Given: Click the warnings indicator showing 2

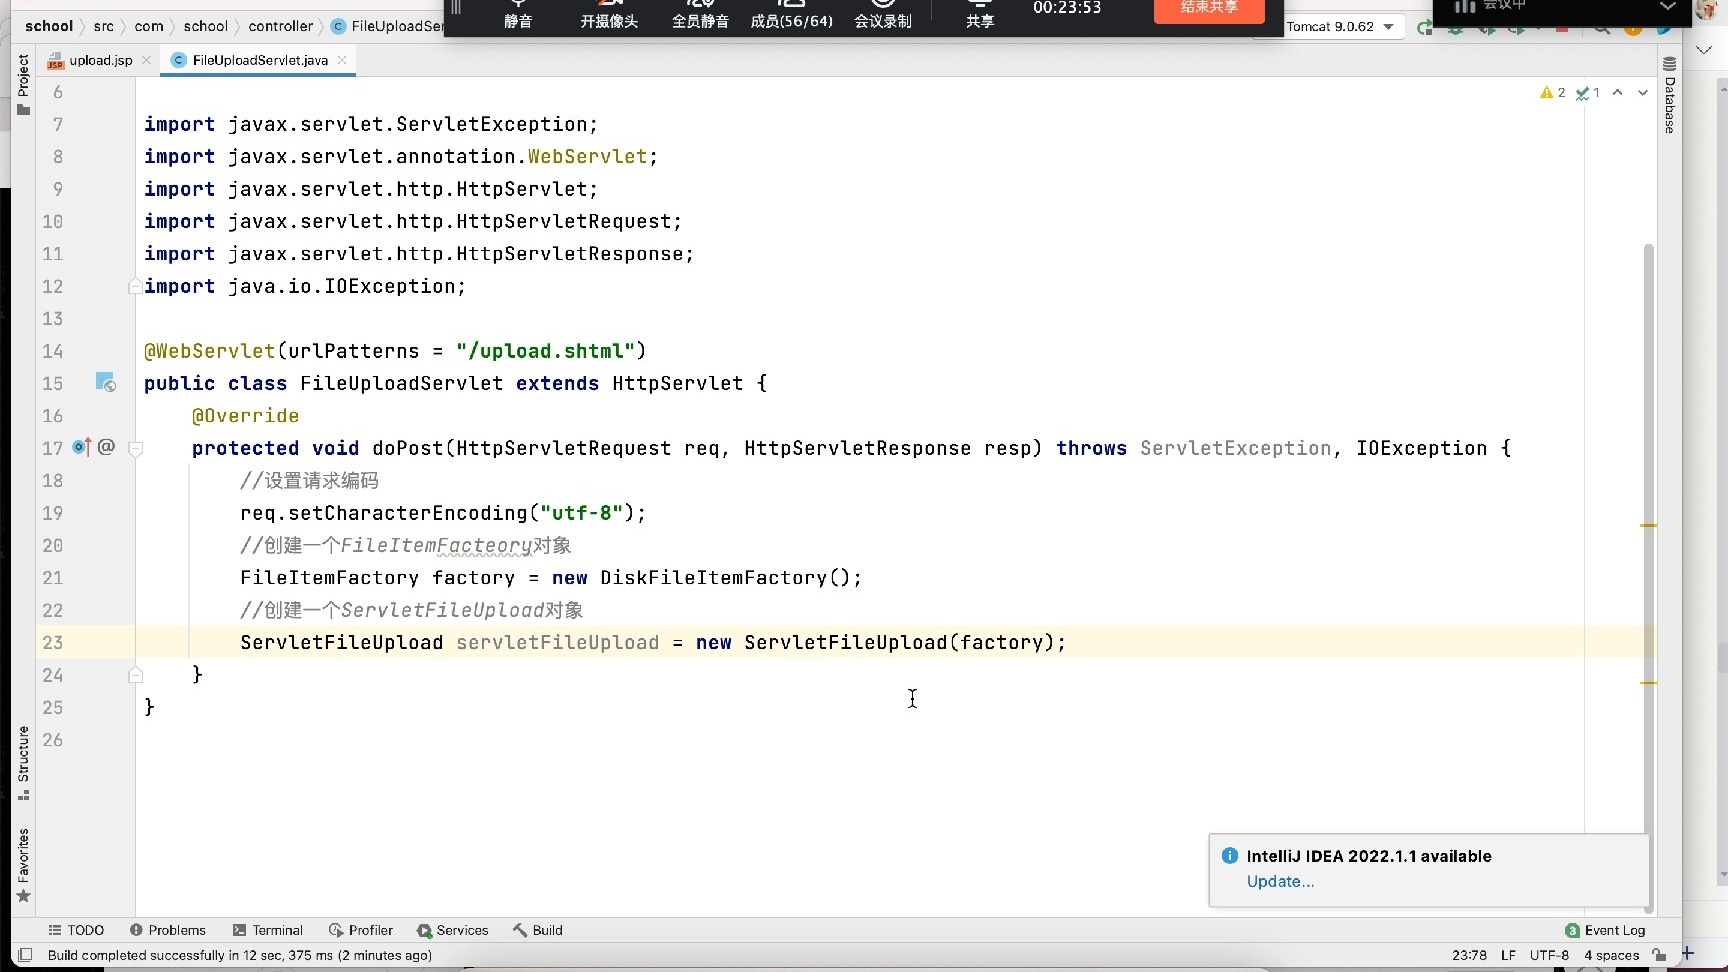Looking at the screenshot, I should click(x=1553, y=92).
